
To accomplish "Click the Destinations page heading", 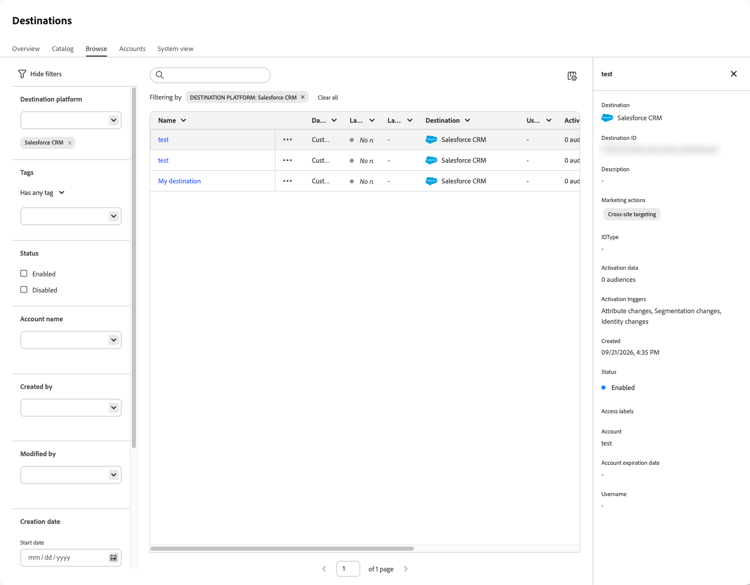I will click(x=42, y=21).
